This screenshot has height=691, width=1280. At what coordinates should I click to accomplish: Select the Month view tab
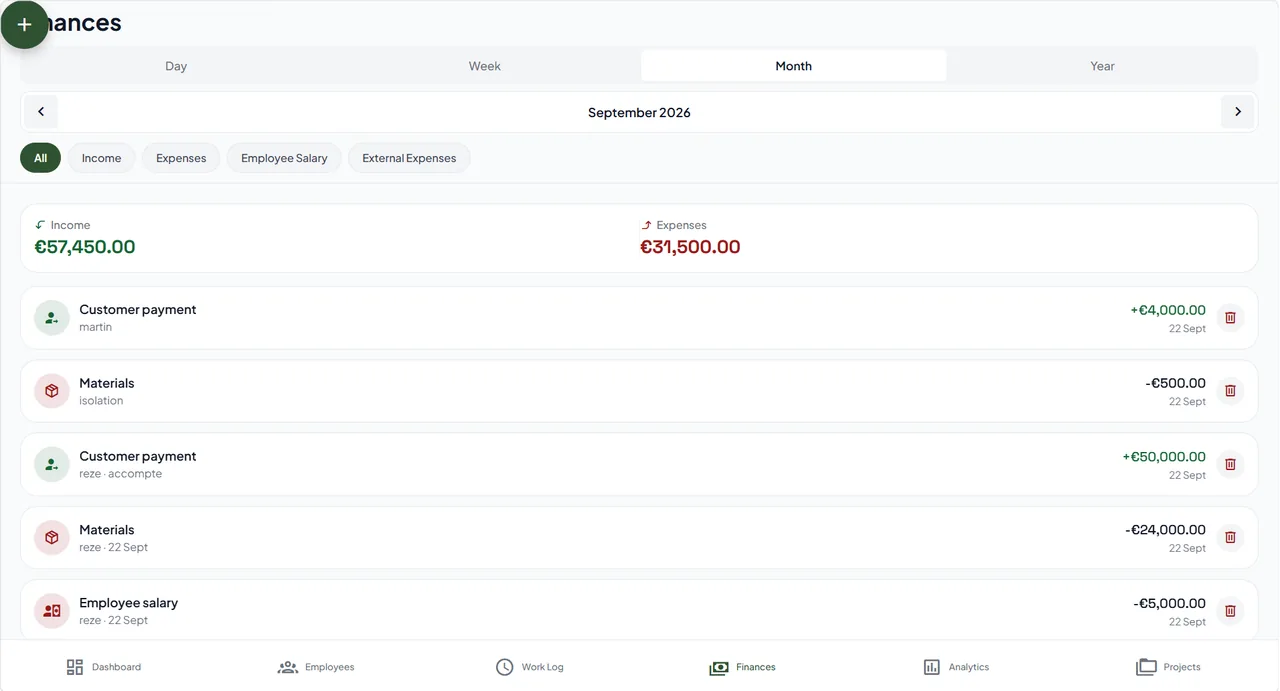794,66
